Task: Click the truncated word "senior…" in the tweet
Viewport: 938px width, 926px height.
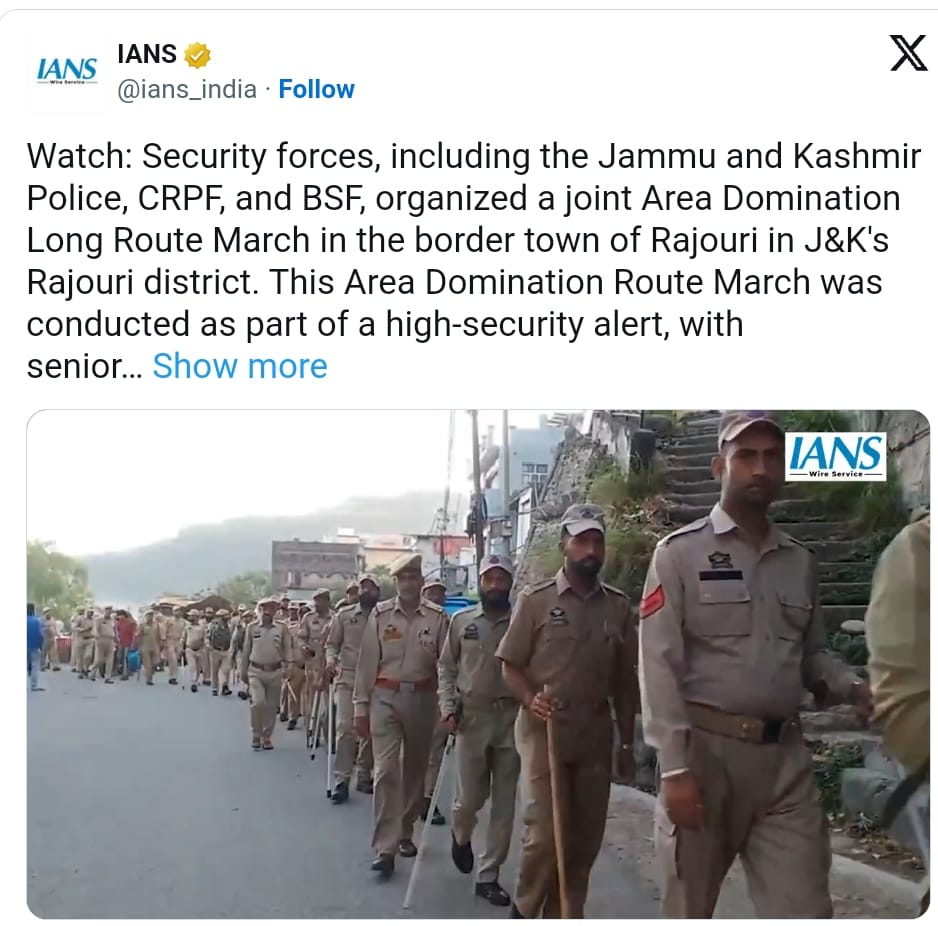Action: coord(84,366)
